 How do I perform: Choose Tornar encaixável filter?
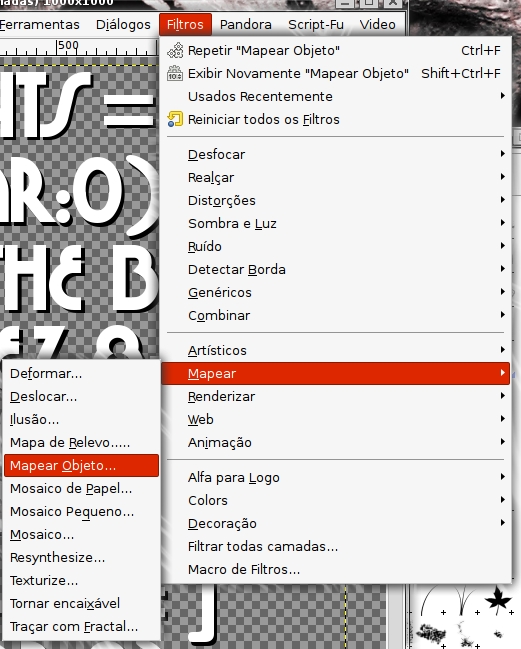[x=81, y=603]
